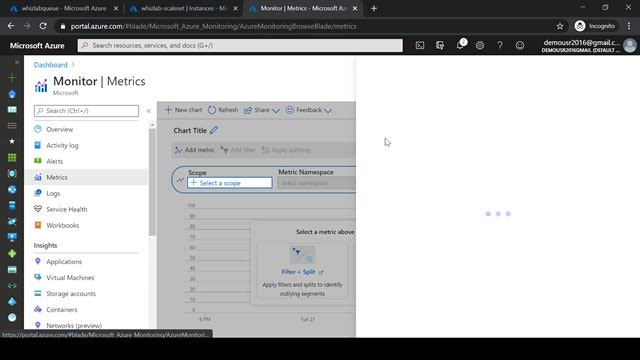Open Azure Cloud Shell icon
Viewport: 640px width, 360px height.
point(420,45)
